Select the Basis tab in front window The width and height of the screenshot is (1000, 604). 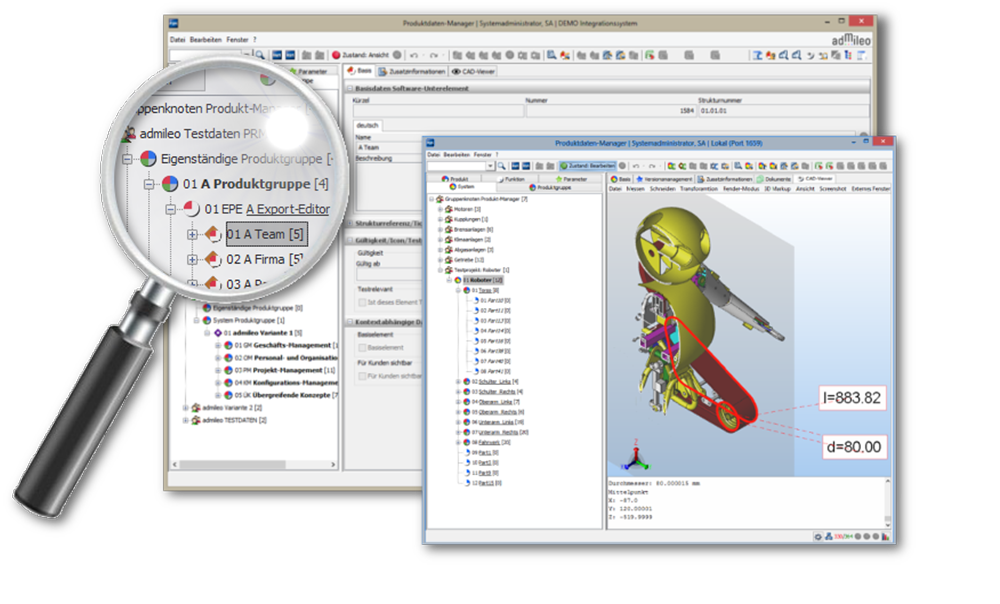(x=621, y=179)
